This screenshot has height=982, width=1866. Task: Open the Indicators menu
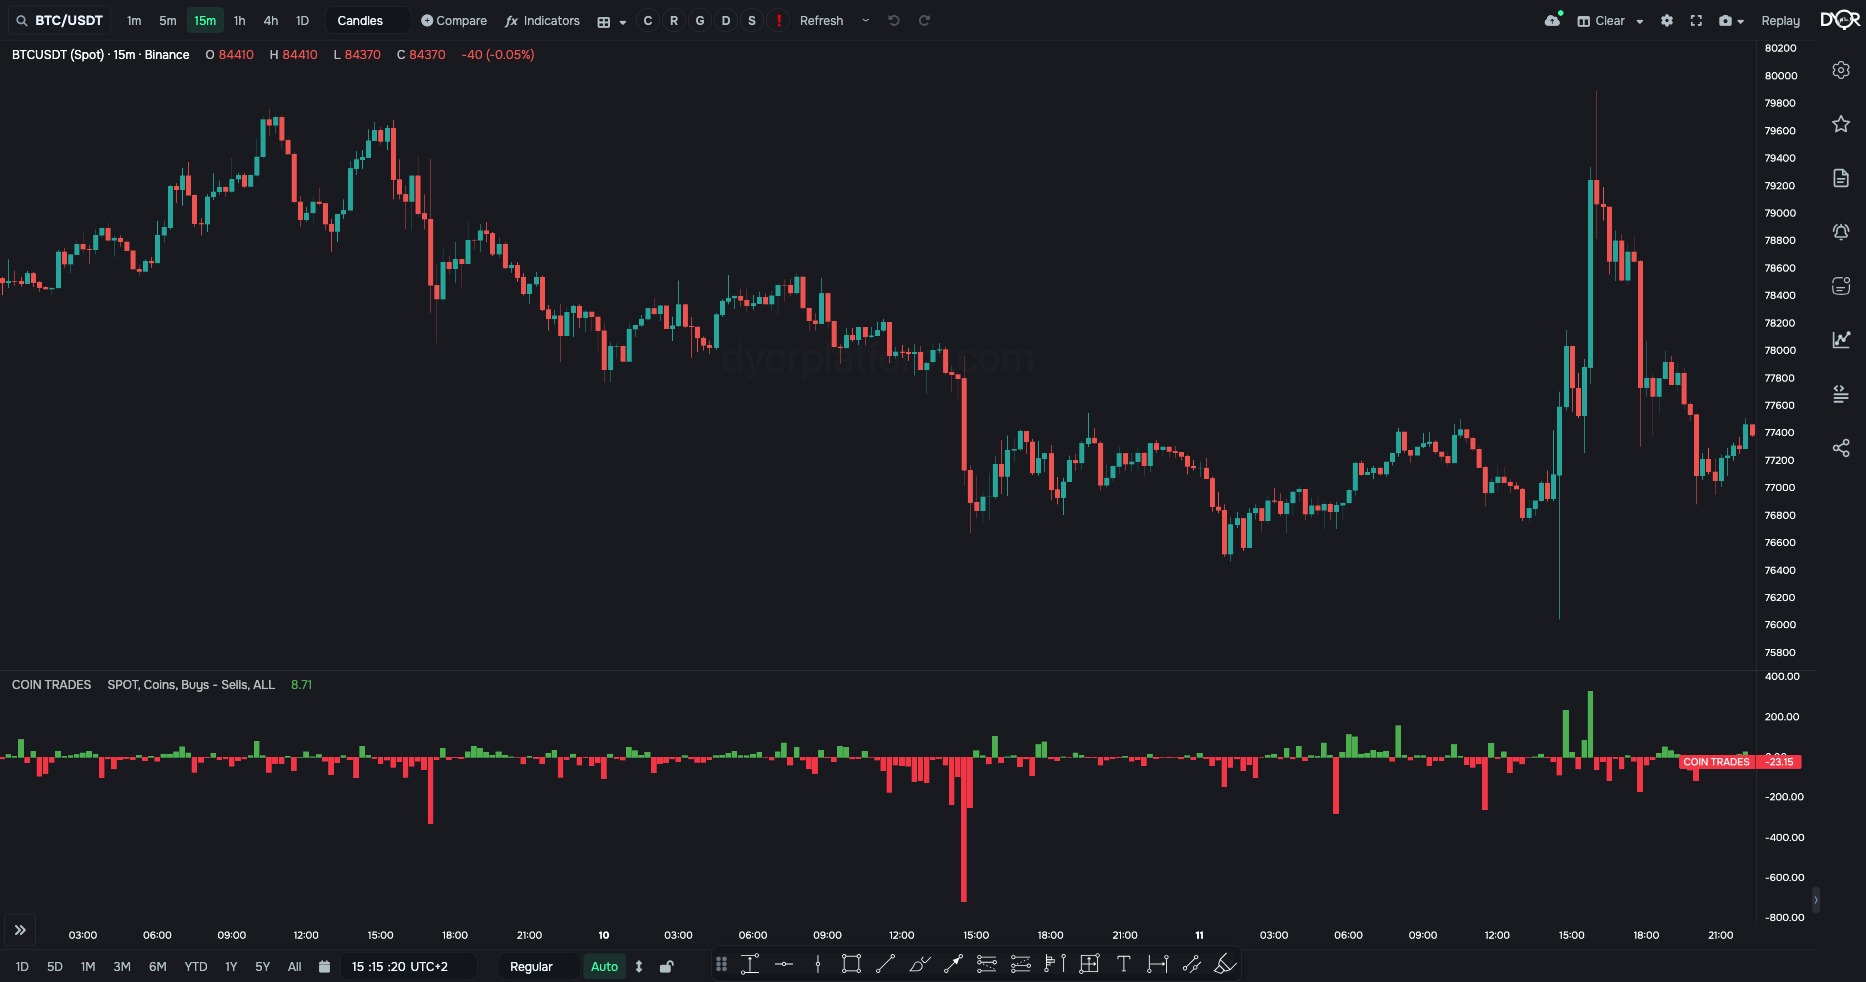pos(543,20)
